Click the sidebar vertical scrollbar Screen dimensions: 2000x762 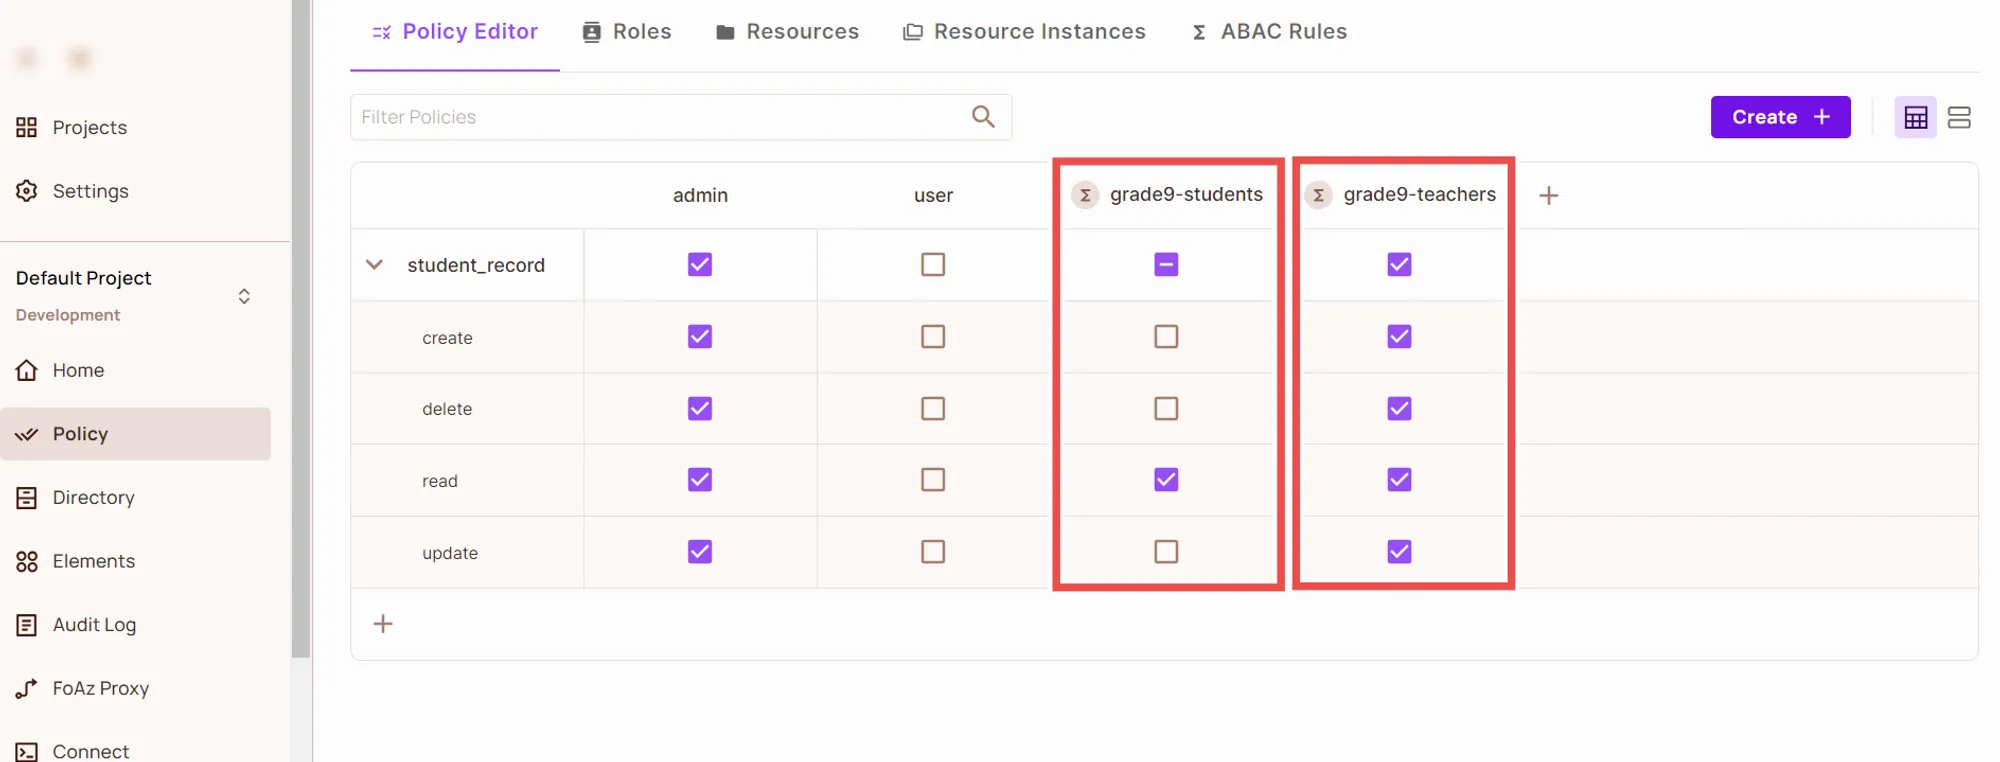[301, 330]
